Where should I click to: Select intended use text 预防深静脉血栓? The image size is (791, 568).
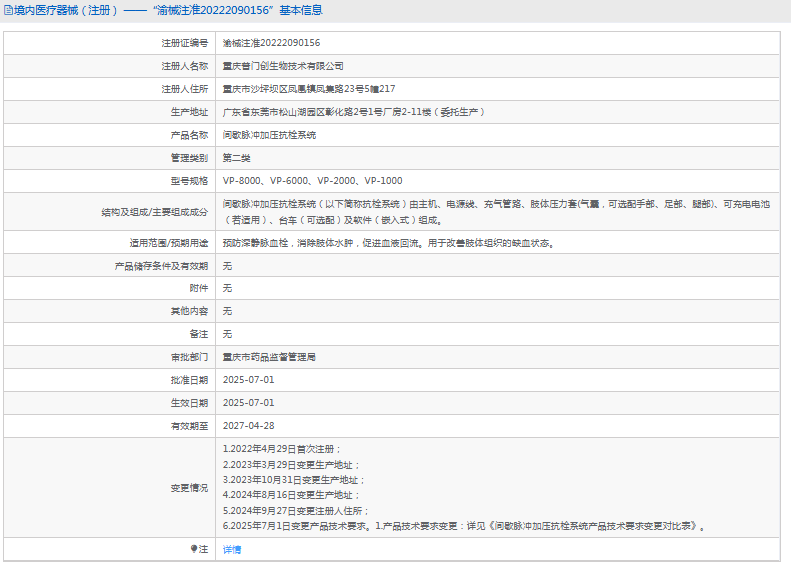(x=388, y=243)
